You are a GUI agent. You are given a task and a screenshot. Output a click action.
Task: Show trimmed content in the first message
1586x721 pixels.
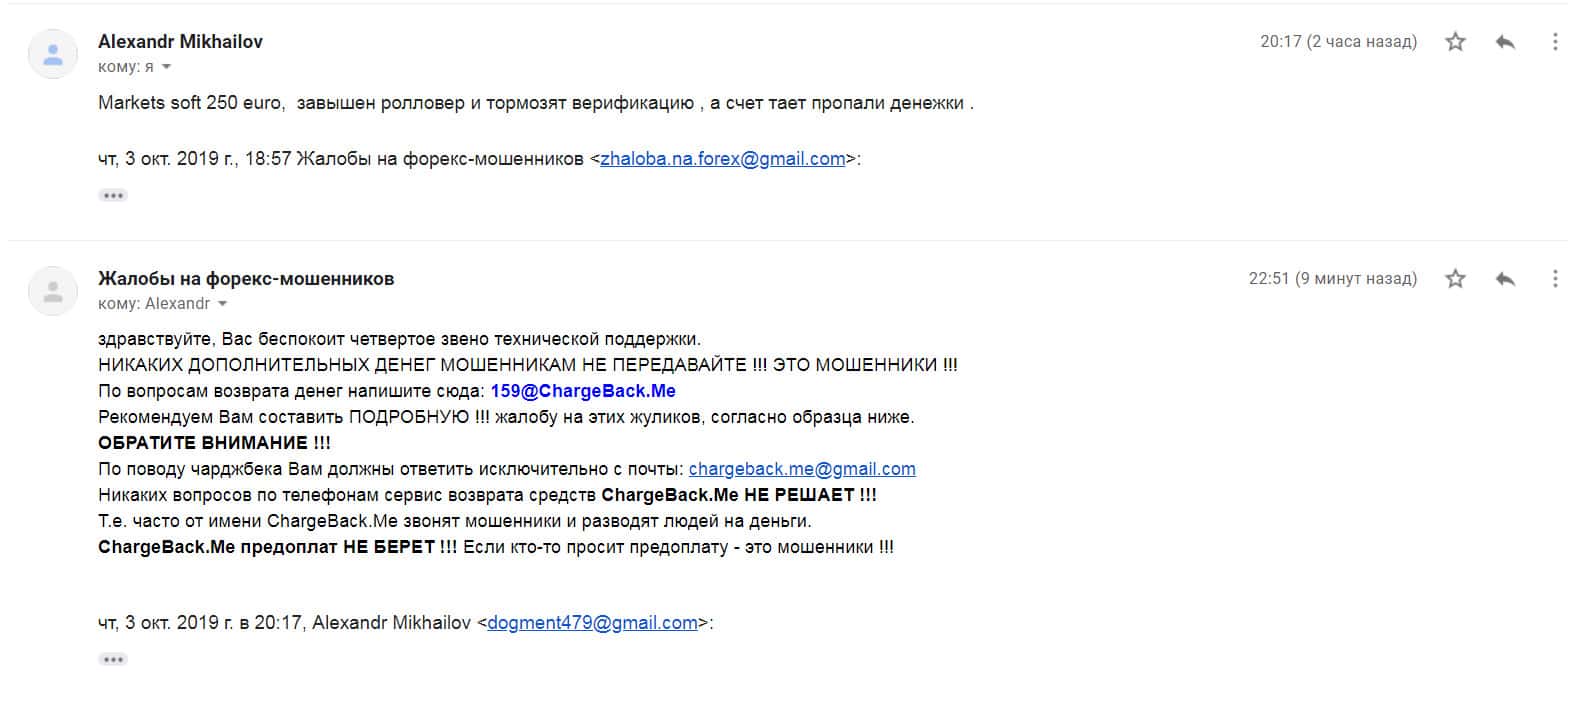point(113,195)
